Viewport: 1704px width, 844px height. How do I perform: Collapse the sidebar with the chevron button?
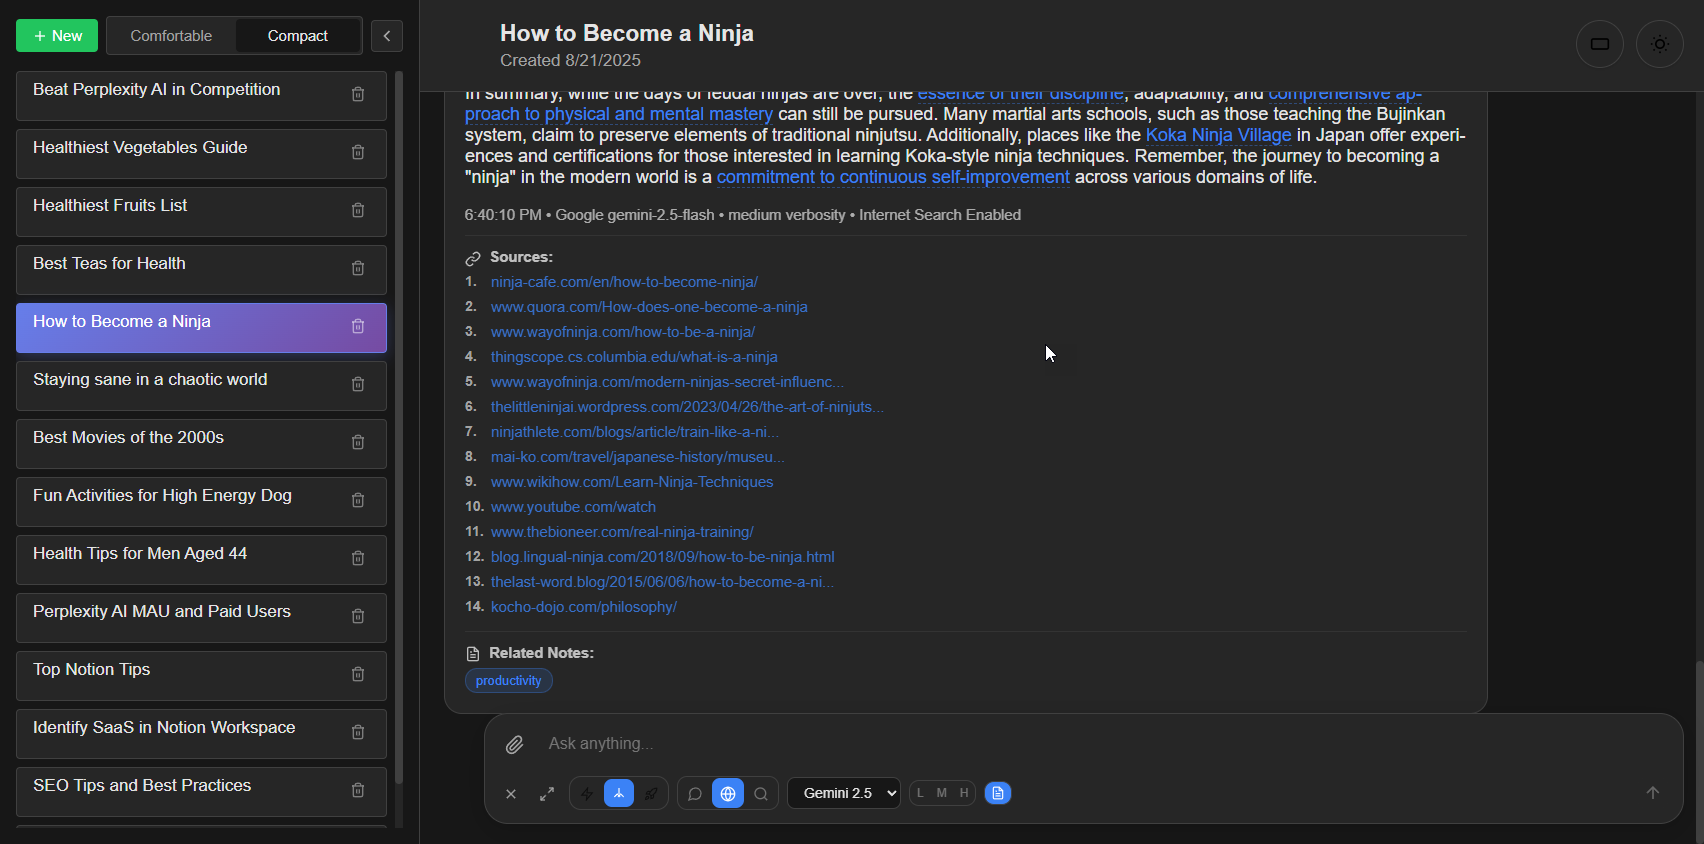click(x=387, y=36)
